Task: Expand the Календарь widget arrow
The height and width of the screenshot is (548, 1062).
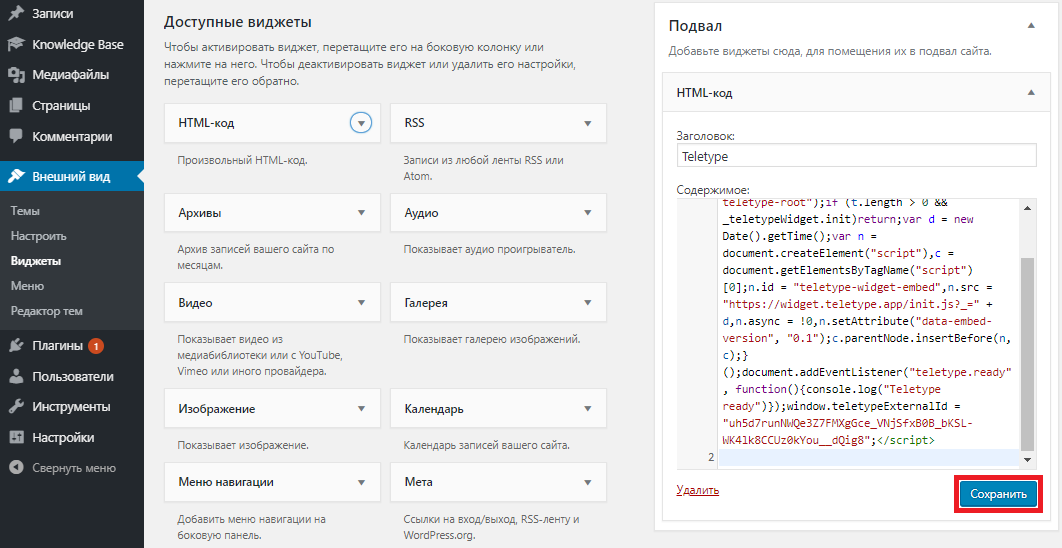Action: 587,409
